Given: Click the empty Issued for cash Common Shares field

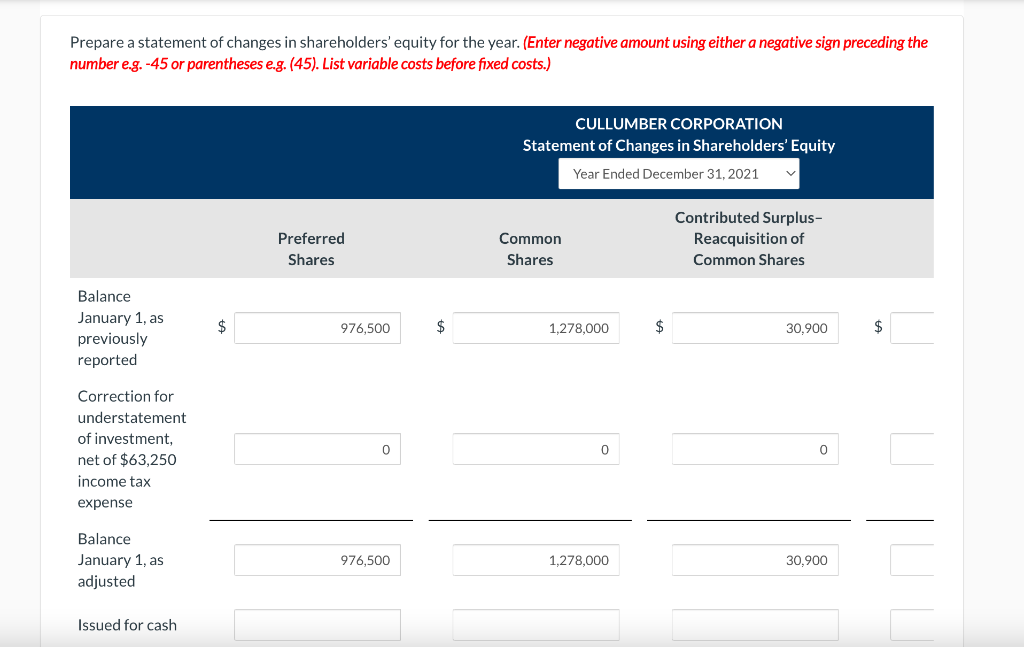Looking at the screenshot, I should pos(536,624).
